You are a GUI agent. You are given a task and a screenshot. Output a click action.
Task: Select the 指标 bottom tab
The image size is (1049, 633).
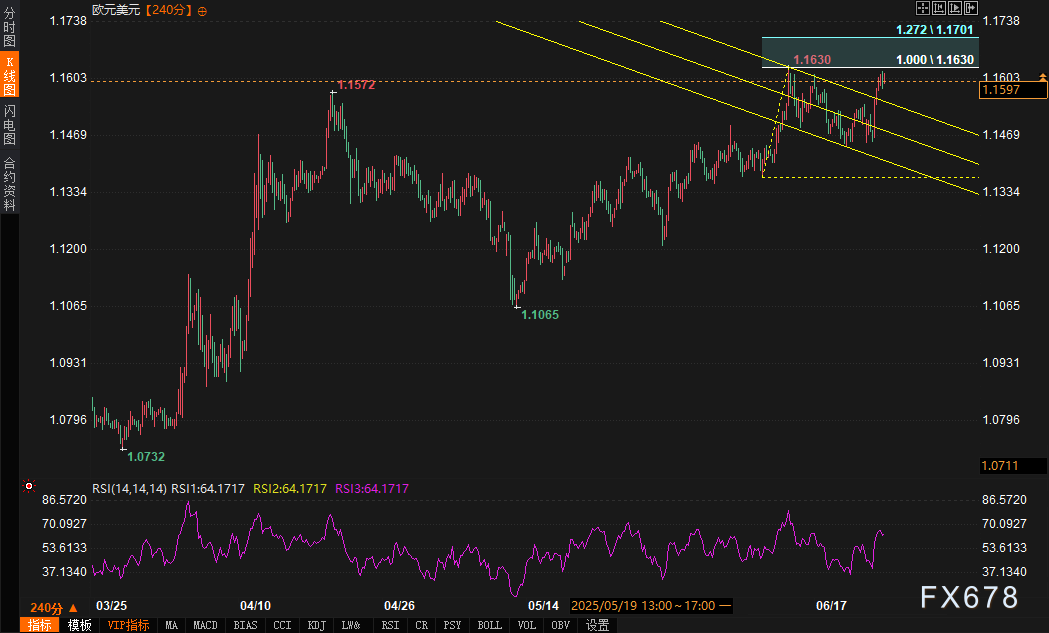[x=39, y=625]
